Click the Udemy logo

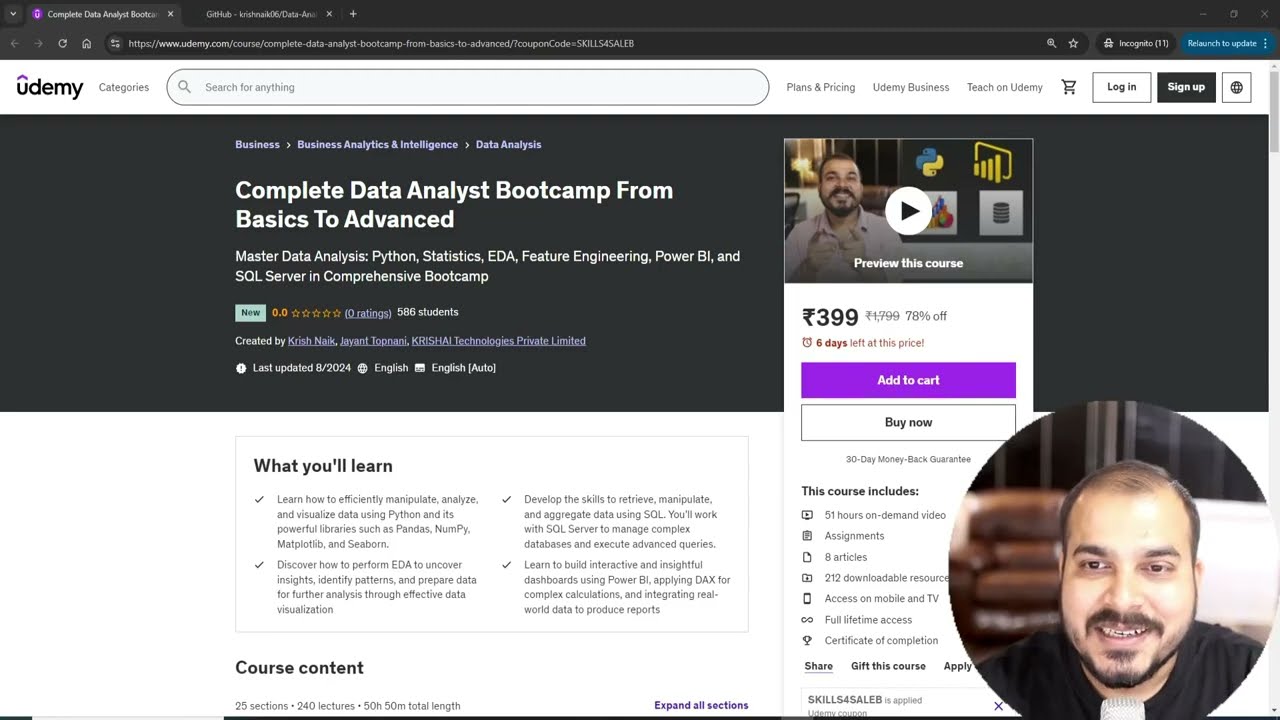(x=50, y=87)
